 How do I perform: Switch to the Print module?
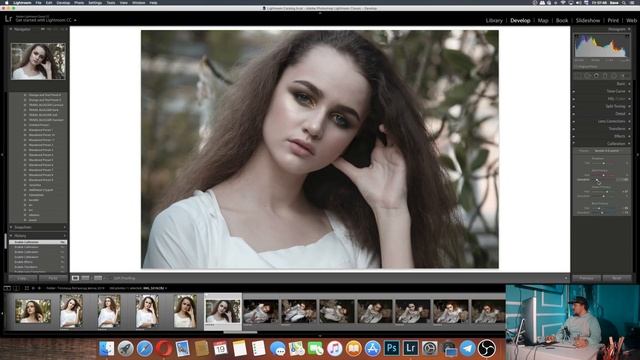click(613, 20)
